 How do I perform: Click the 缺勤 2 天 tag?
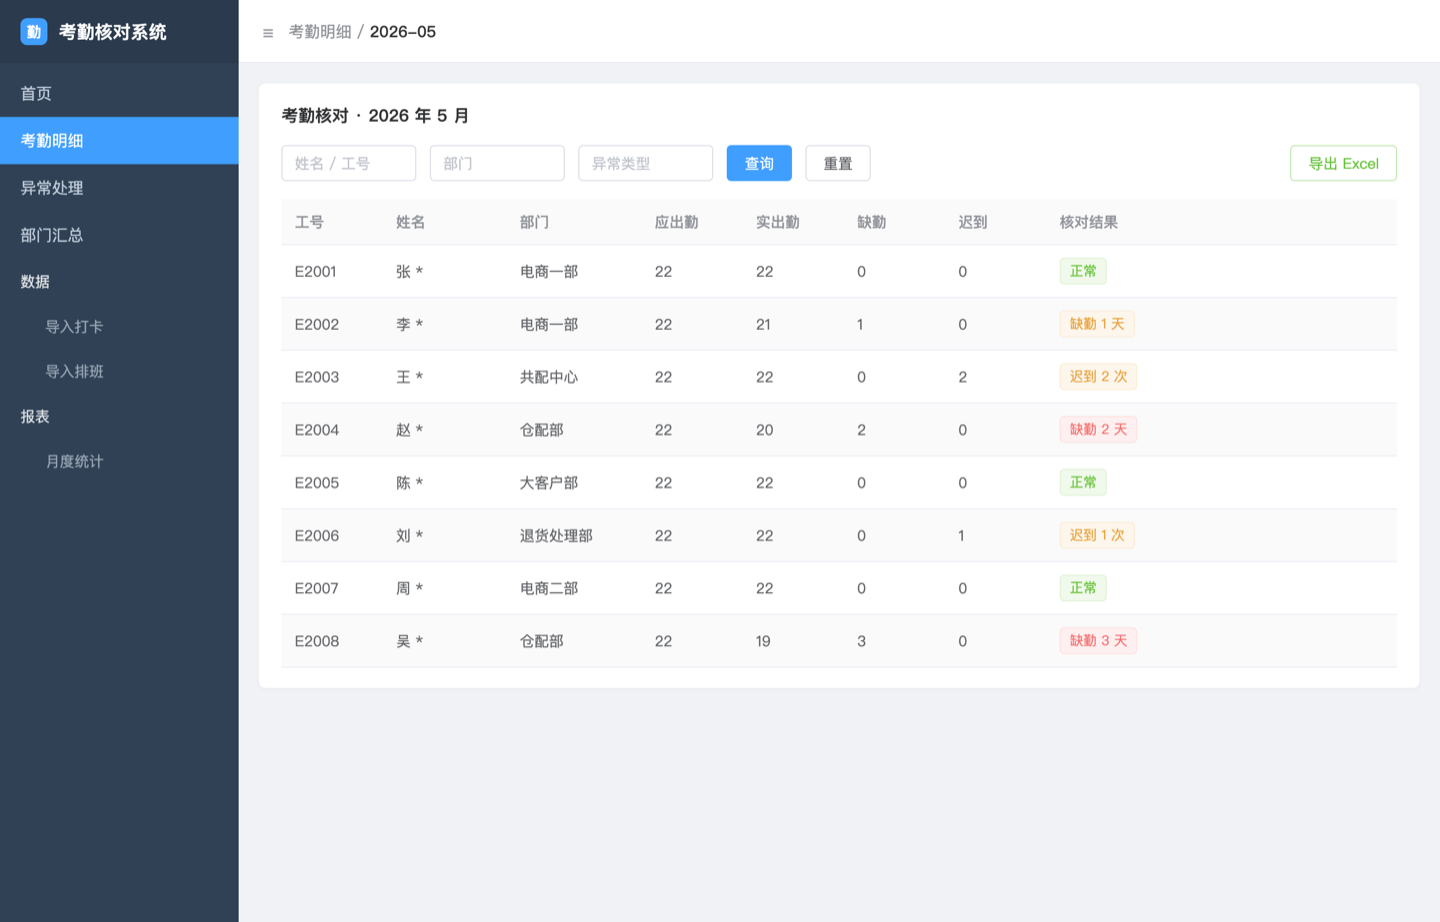[x=1098, y=430]
